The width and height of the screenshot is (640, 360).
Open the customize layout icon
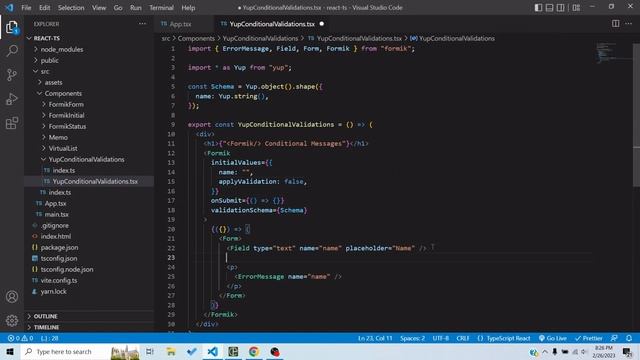tap(576, 7)
